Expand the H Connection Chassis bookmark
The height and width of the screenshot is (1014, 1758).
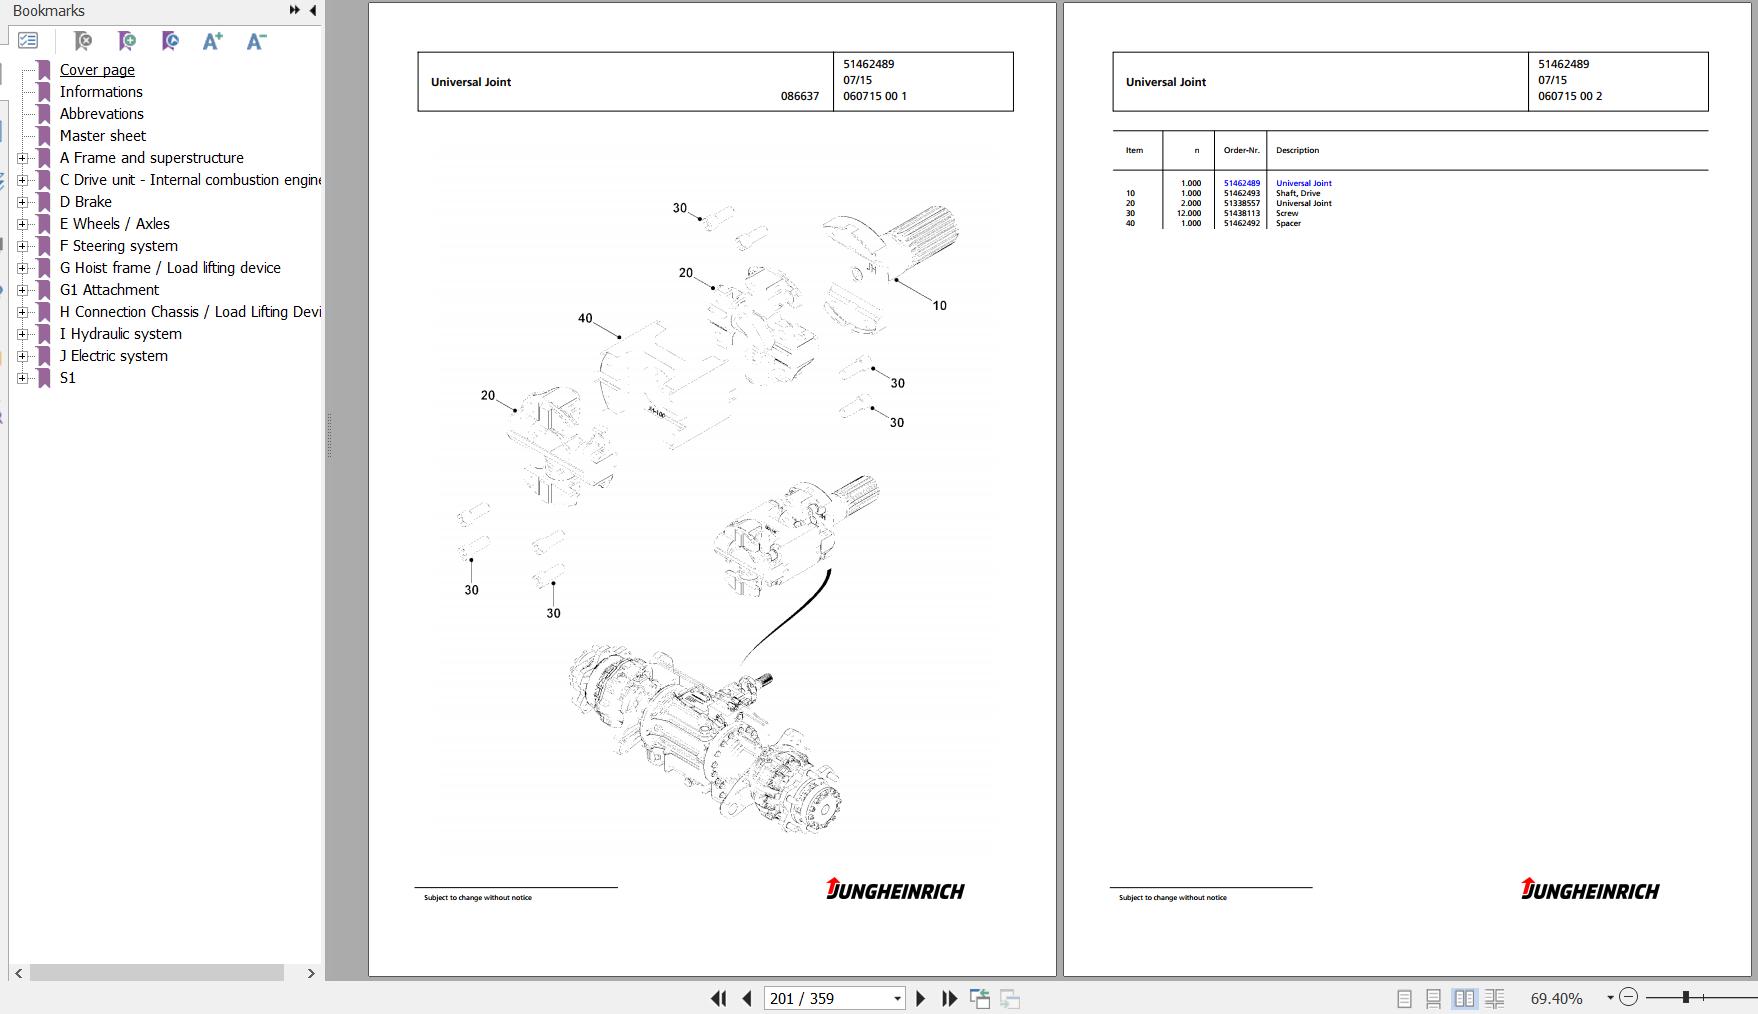(22, 312)
